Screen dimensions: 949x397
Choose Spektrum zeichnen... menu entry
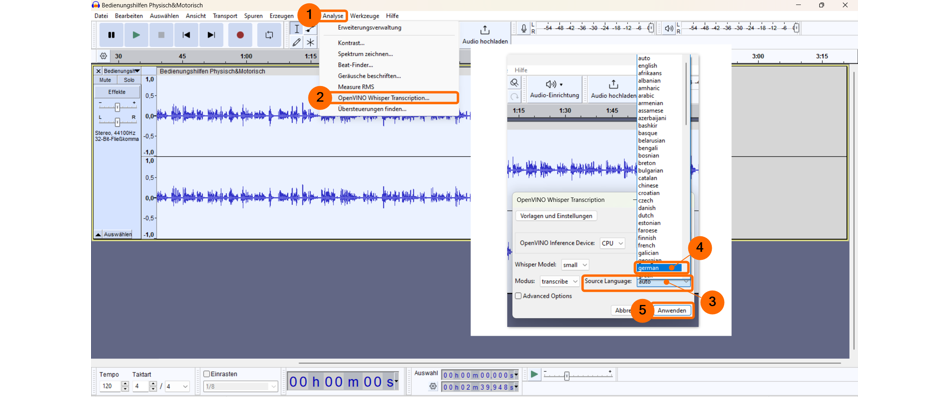pos(389,54)
